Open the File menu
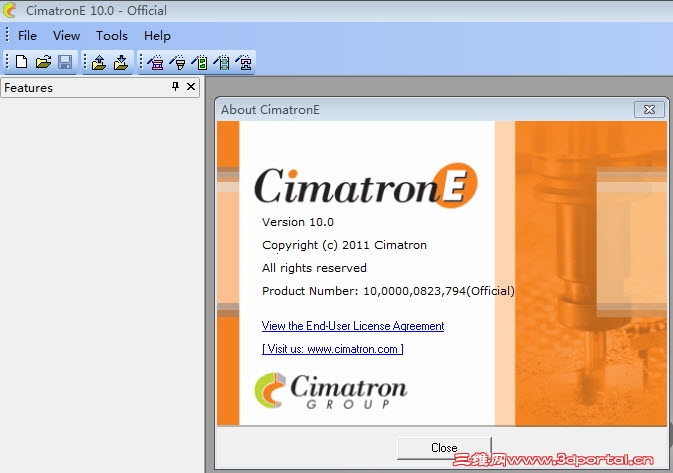The height and width of the screenshot is (473, 673). (27, 36)
